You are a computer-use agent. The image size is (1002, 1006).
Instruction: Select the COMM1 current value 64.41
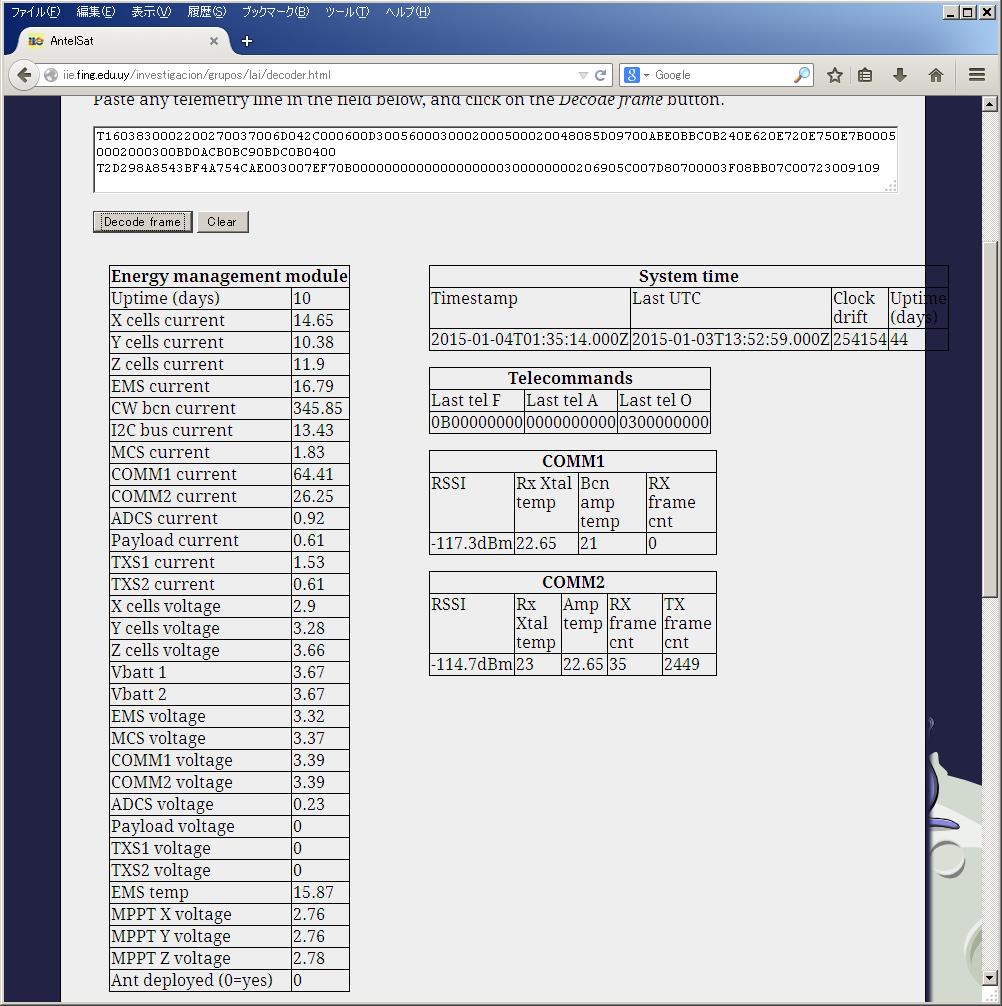click(x=313, y=474)
